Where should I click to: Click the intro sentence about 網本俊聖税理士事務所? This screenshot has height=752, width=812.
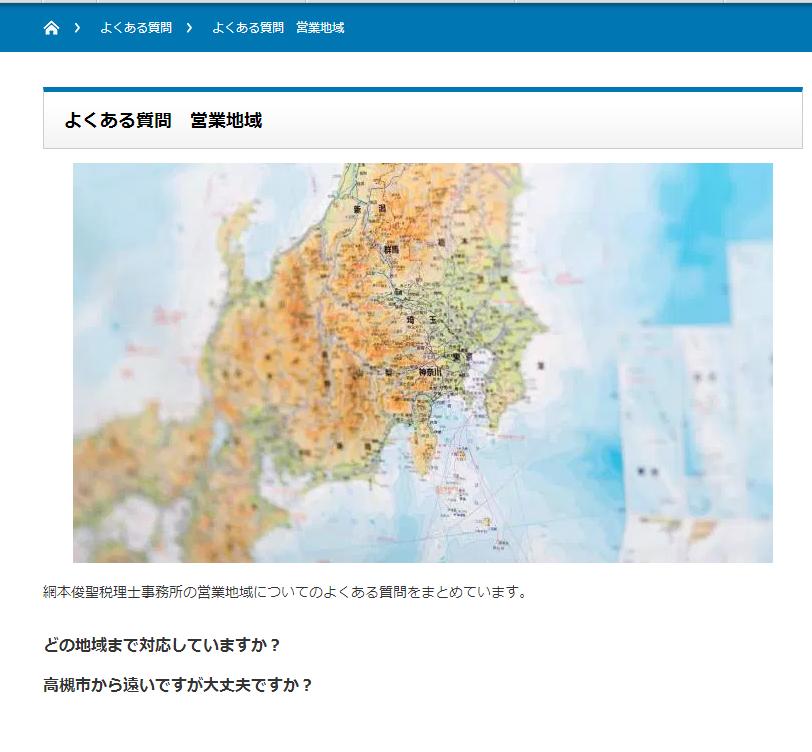285,592
